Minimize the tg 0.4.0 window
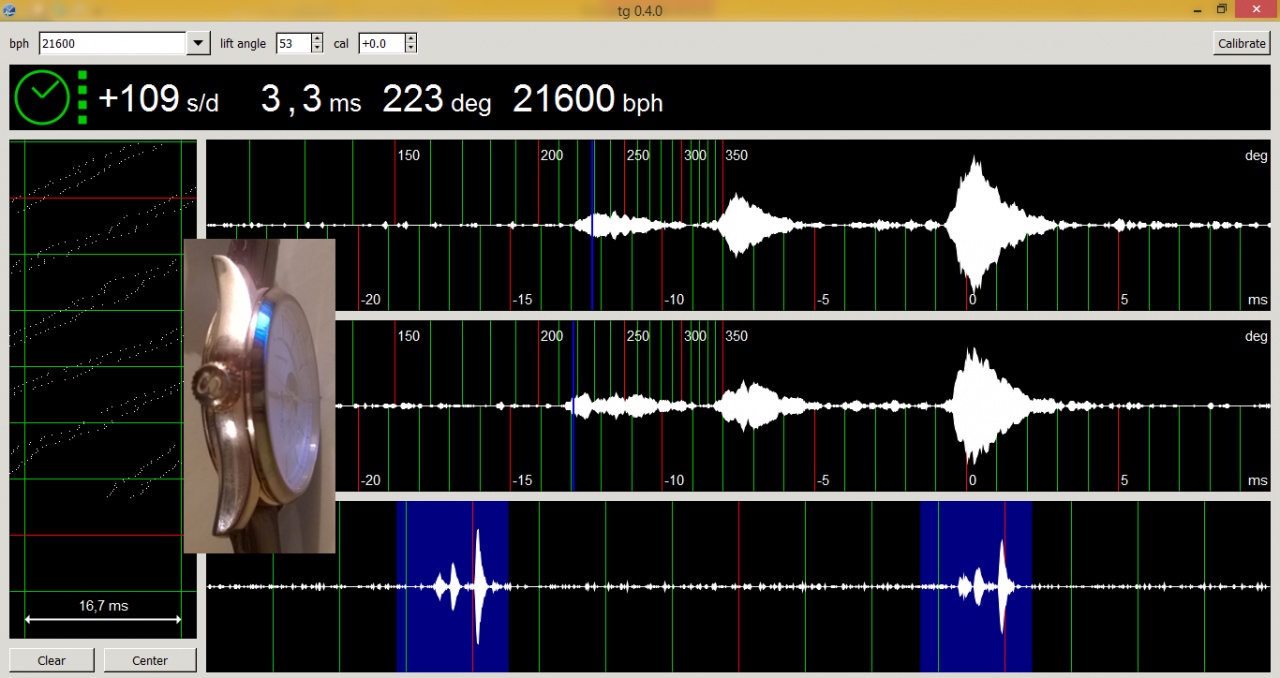Screen dimensions: 1280x678 (x=1195, y=10)
